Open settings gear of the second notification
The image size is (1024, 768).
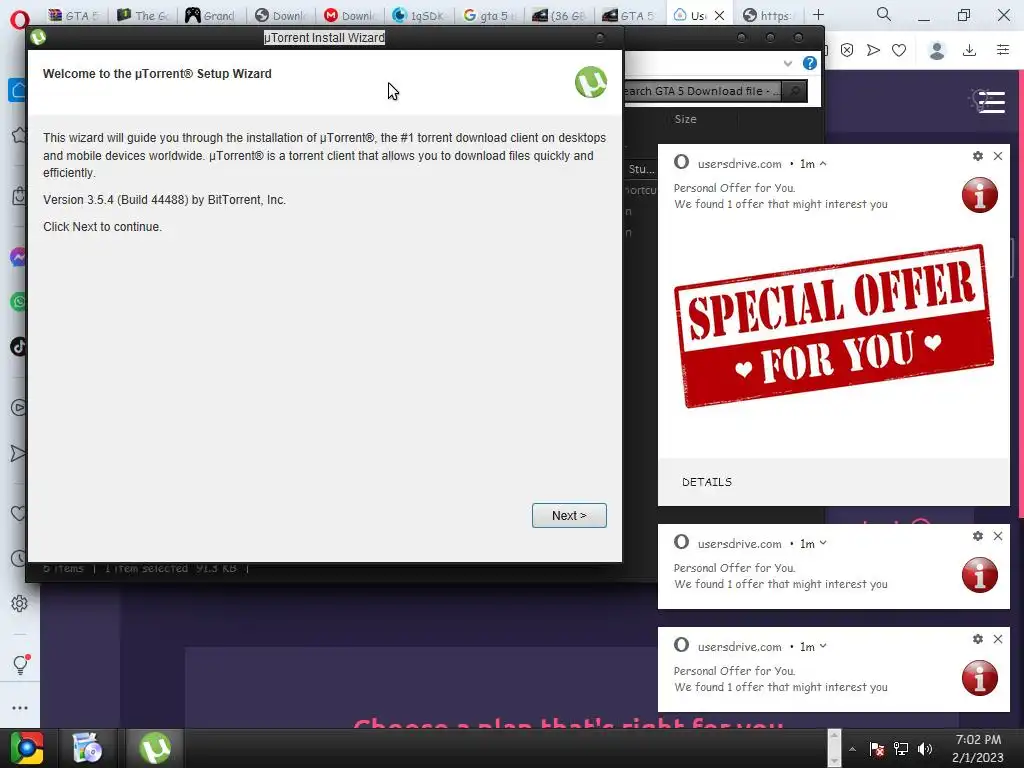point(978,536)
